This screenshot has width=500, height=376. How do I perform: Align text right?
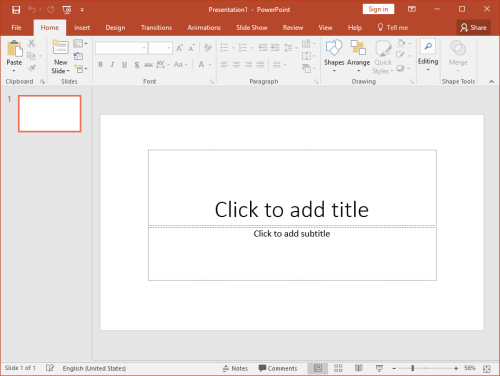pos(248,65)
